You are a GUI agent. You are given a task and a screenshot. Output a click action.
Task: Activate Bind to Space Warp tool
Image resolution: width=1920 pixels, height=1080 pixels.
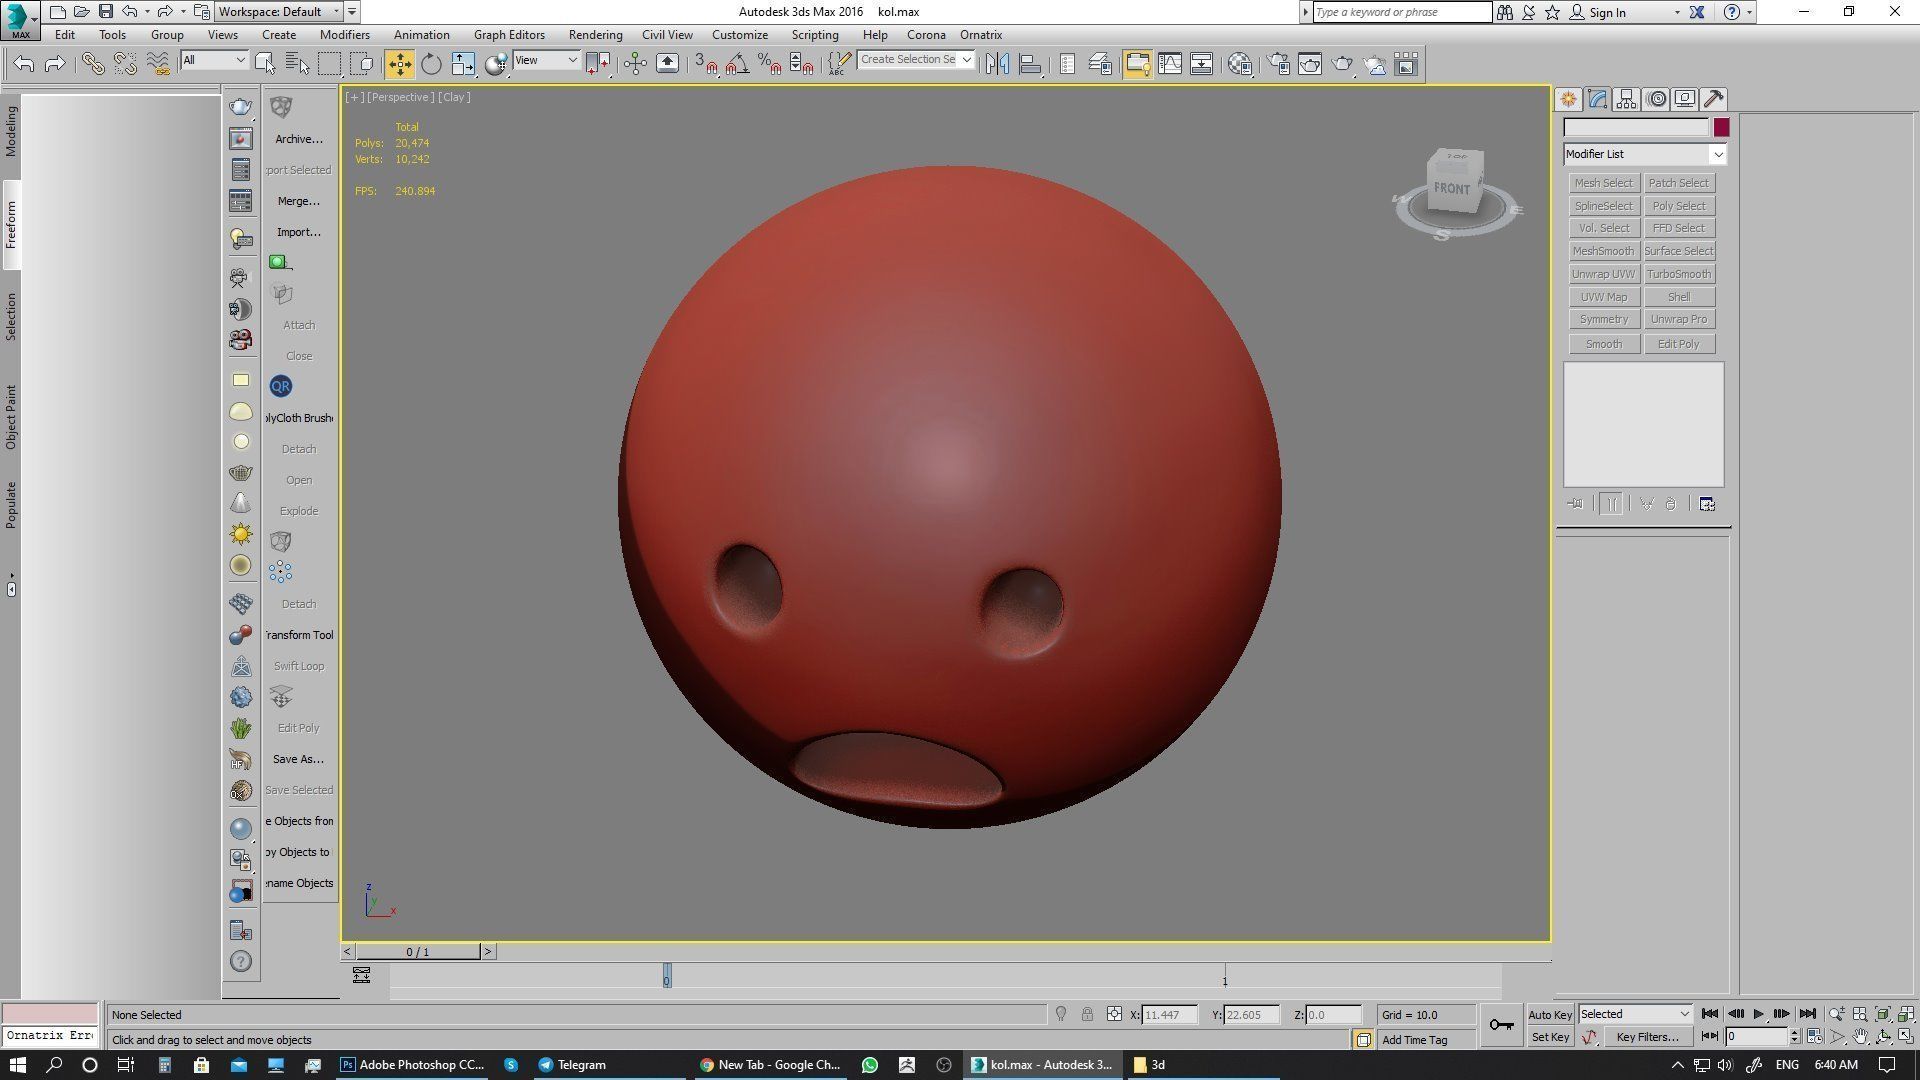[x=158, y=64]
